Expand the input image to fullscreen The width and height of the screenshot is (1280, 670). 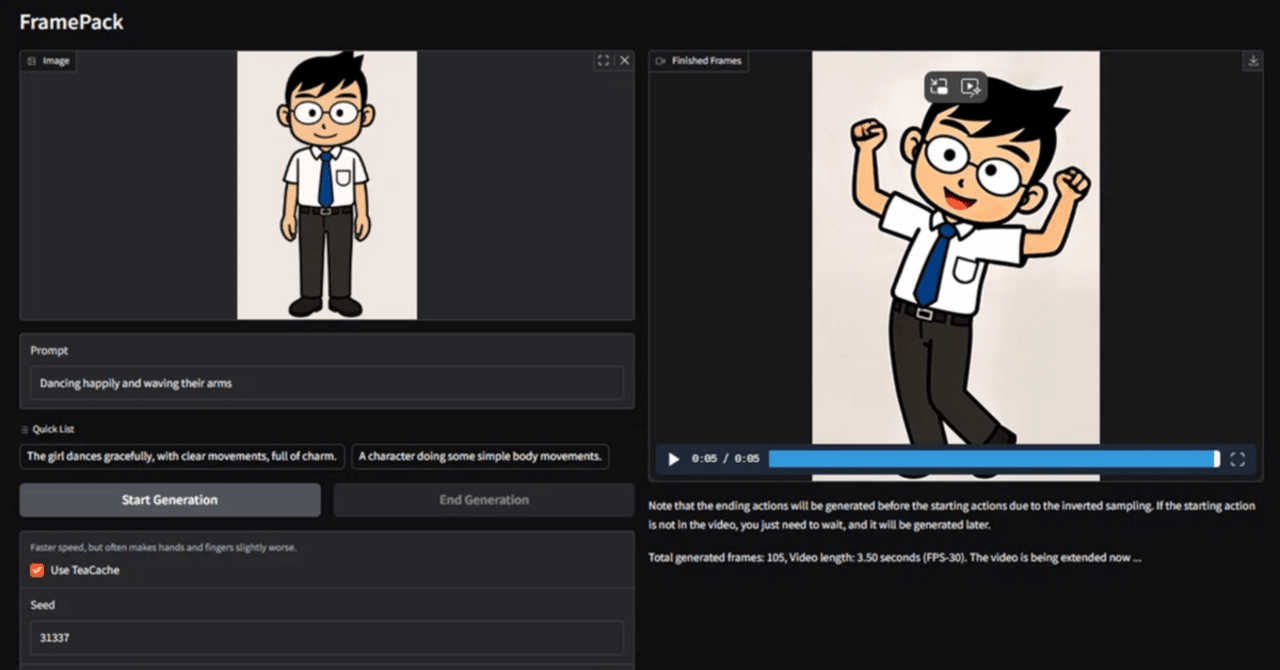click(x=603, y=61)
